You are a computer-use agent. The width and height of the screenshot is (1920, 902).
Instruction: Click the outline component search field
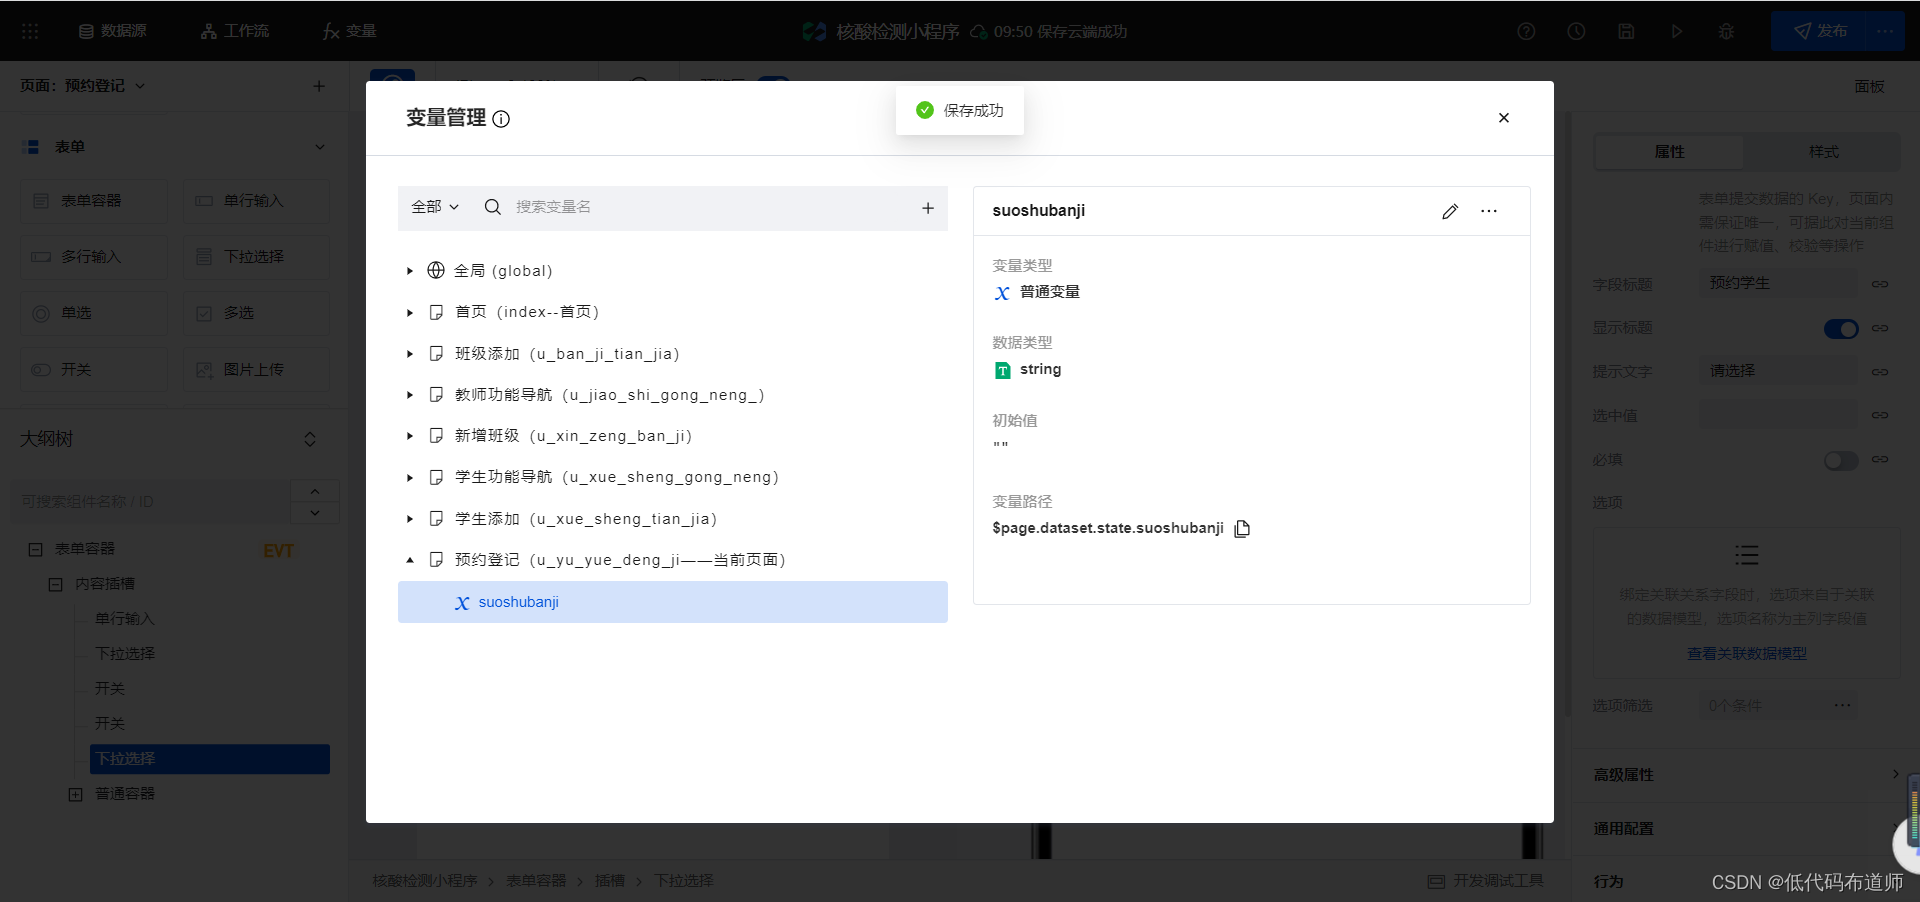pos(152,501)
